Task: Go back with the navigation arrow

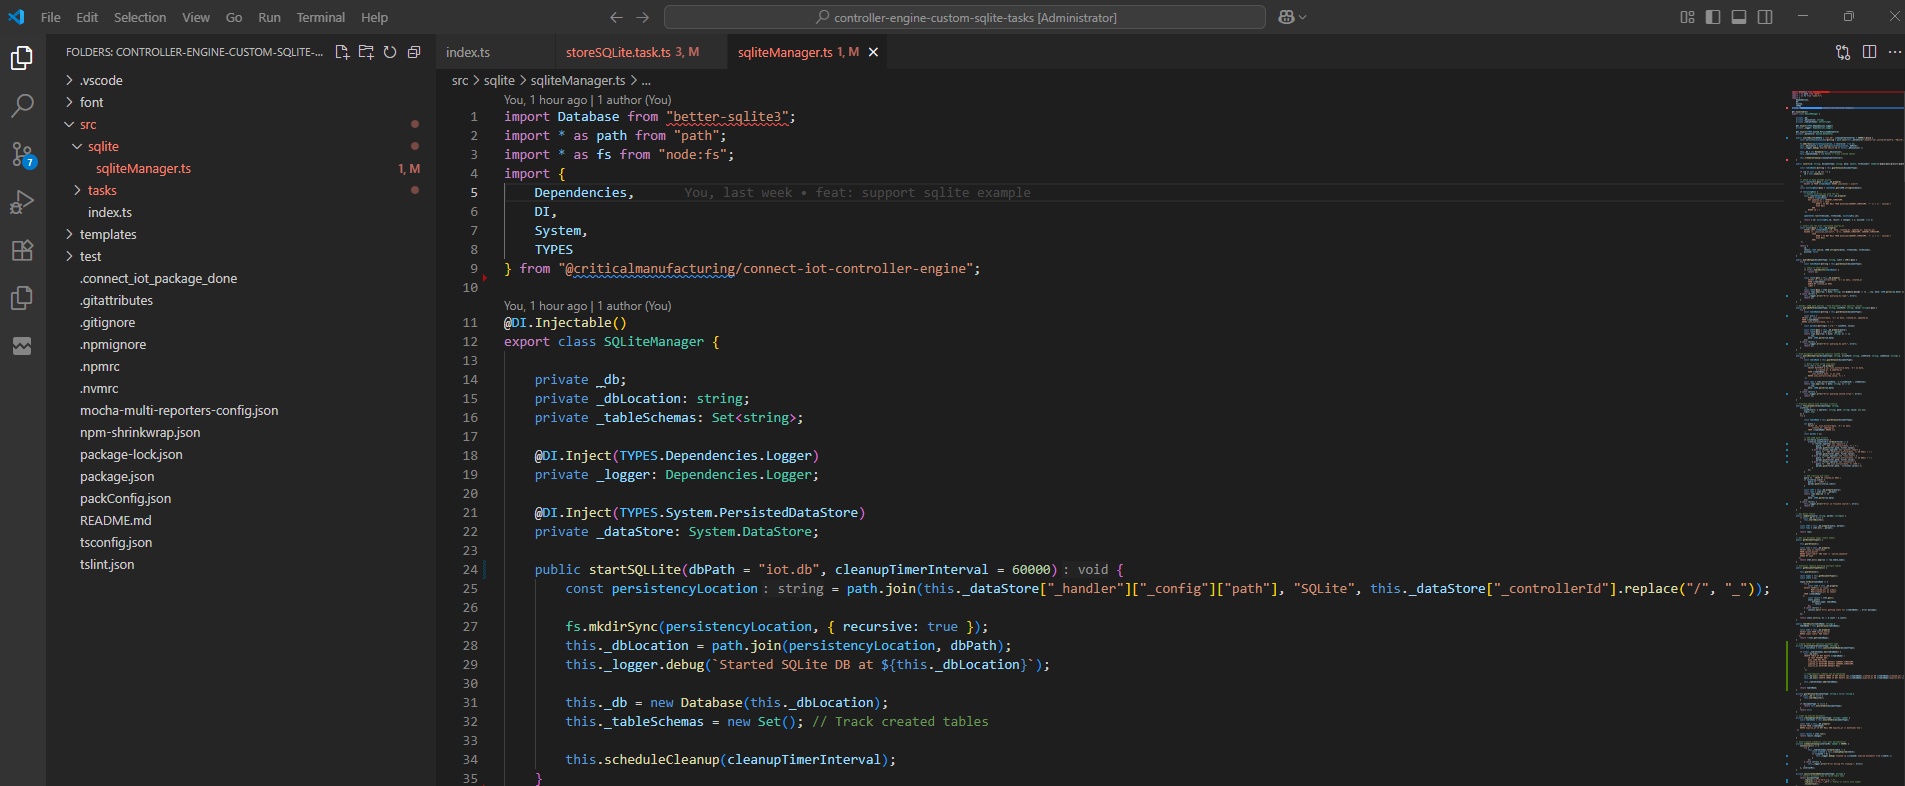Action: 616,17
